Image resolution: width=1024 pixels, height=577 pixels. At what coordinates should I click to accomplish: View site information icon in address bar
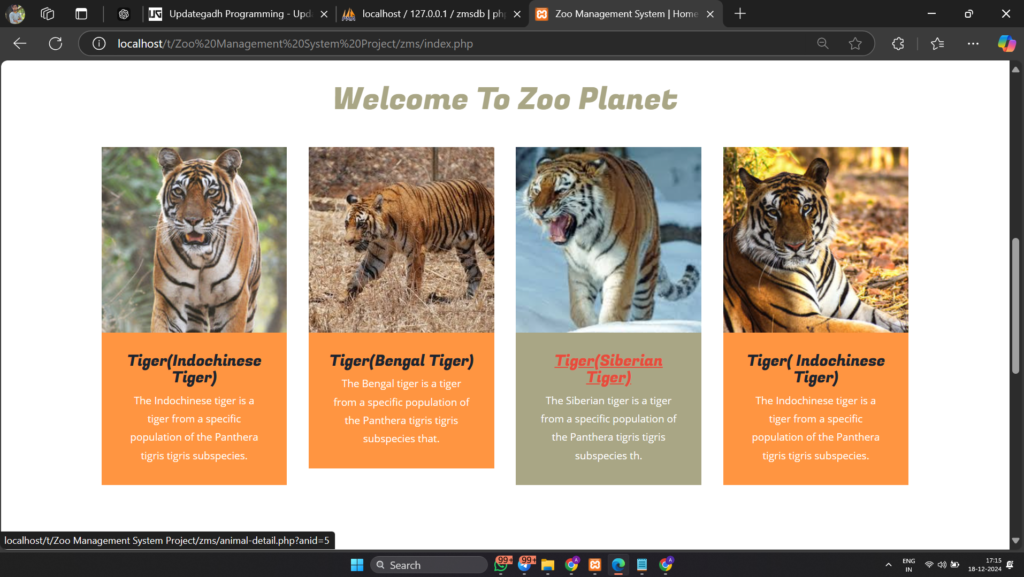(x=99, y=44)
